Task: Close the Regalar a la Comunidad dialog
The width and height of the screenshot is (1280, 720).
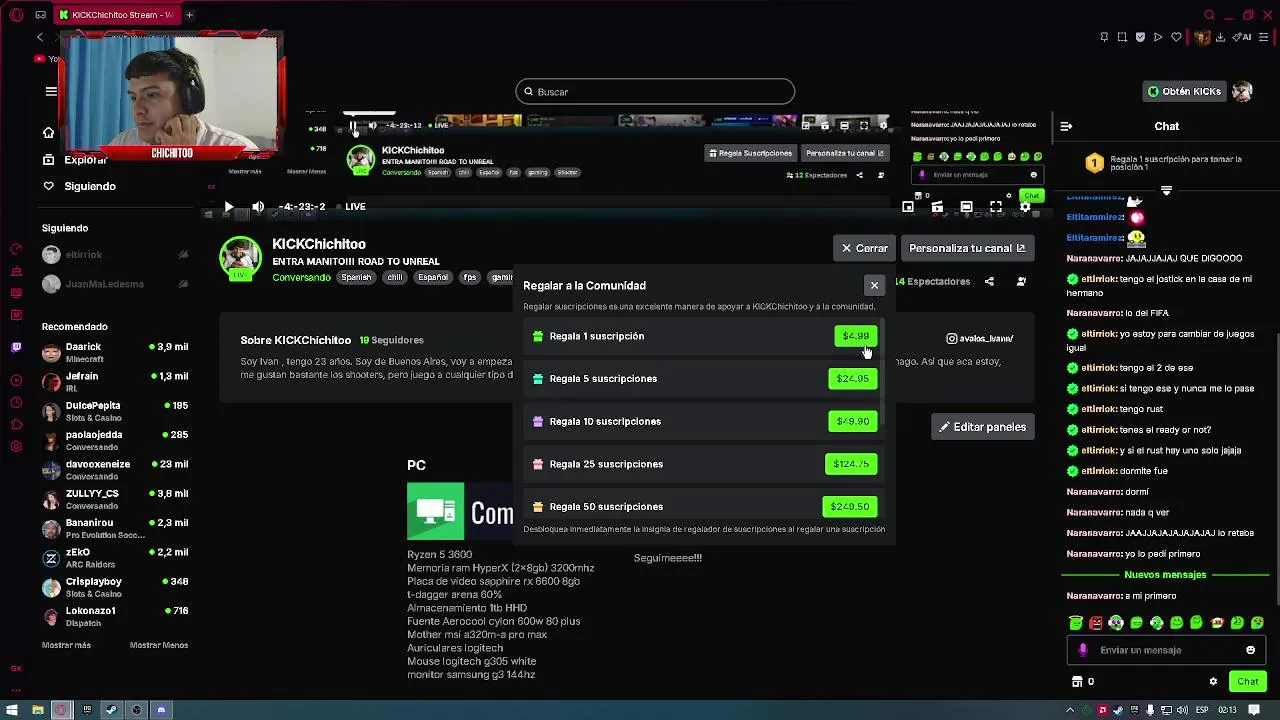Action: point(874,286)
